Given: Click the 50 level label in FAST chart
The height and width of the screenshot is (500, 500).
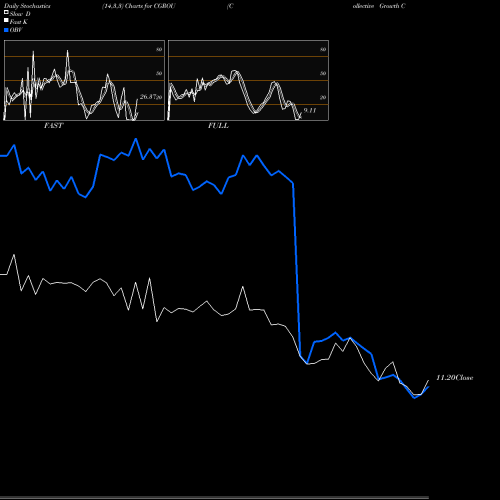Looking at the screenshot, I should tap(159, 73).
